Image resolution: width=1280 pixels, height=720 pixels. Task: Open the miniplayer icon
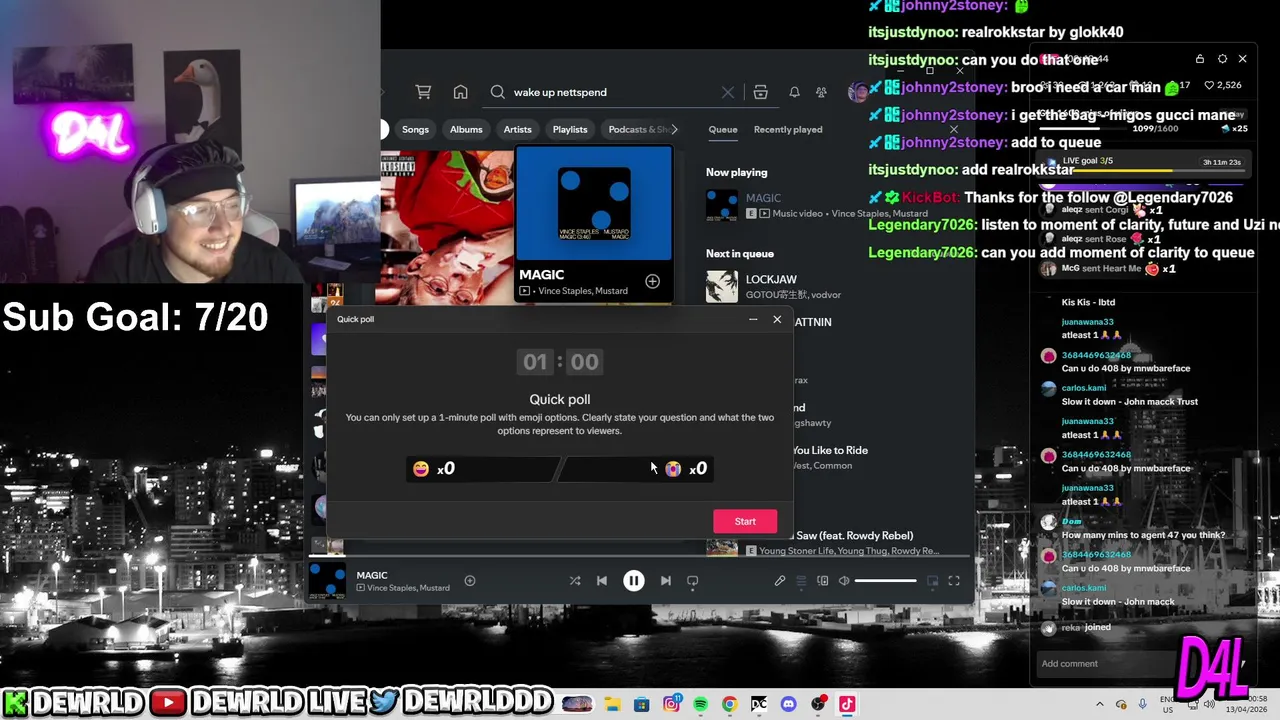coord(933,581)
